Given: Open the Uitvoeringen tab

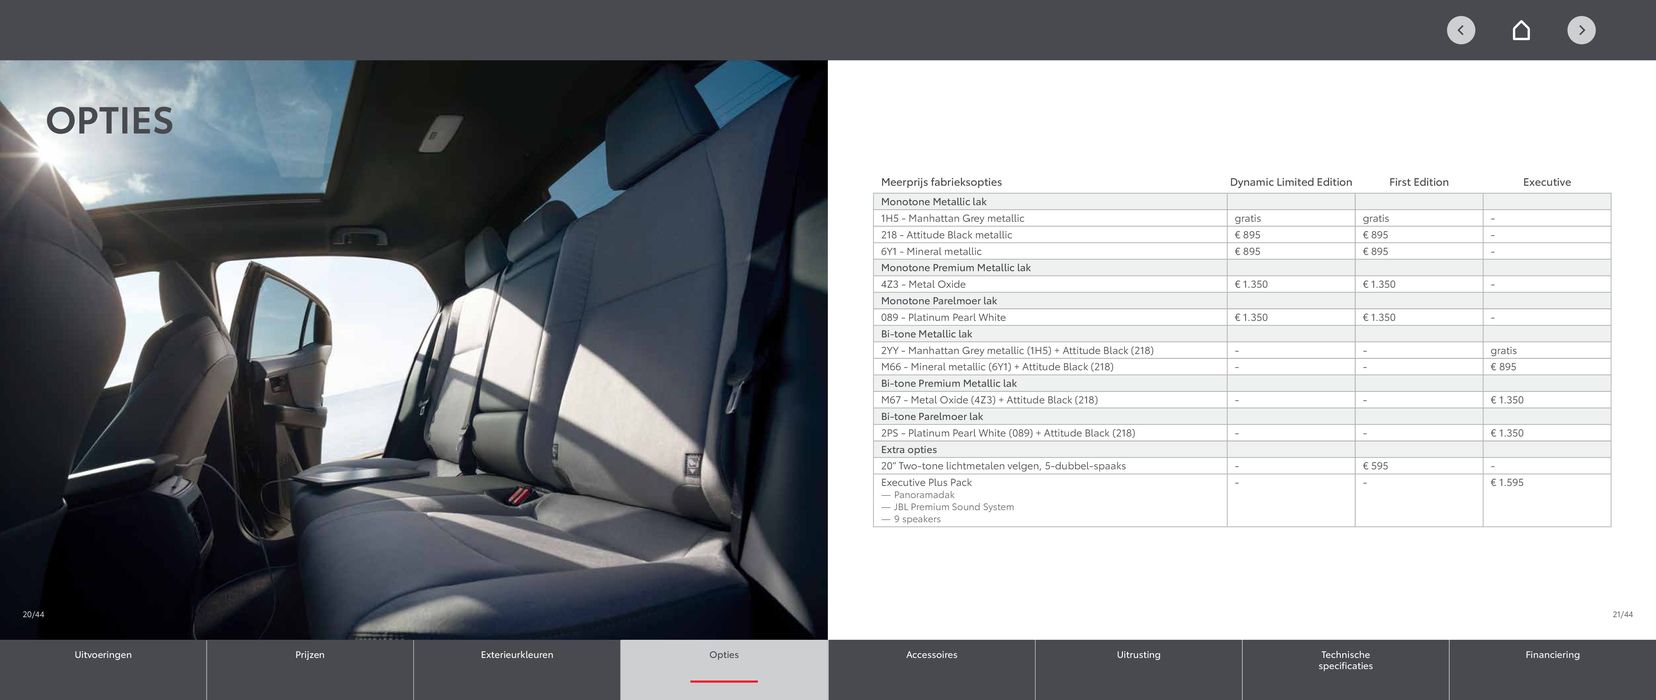Looking at the screenshot, I should tap(103, 656).
